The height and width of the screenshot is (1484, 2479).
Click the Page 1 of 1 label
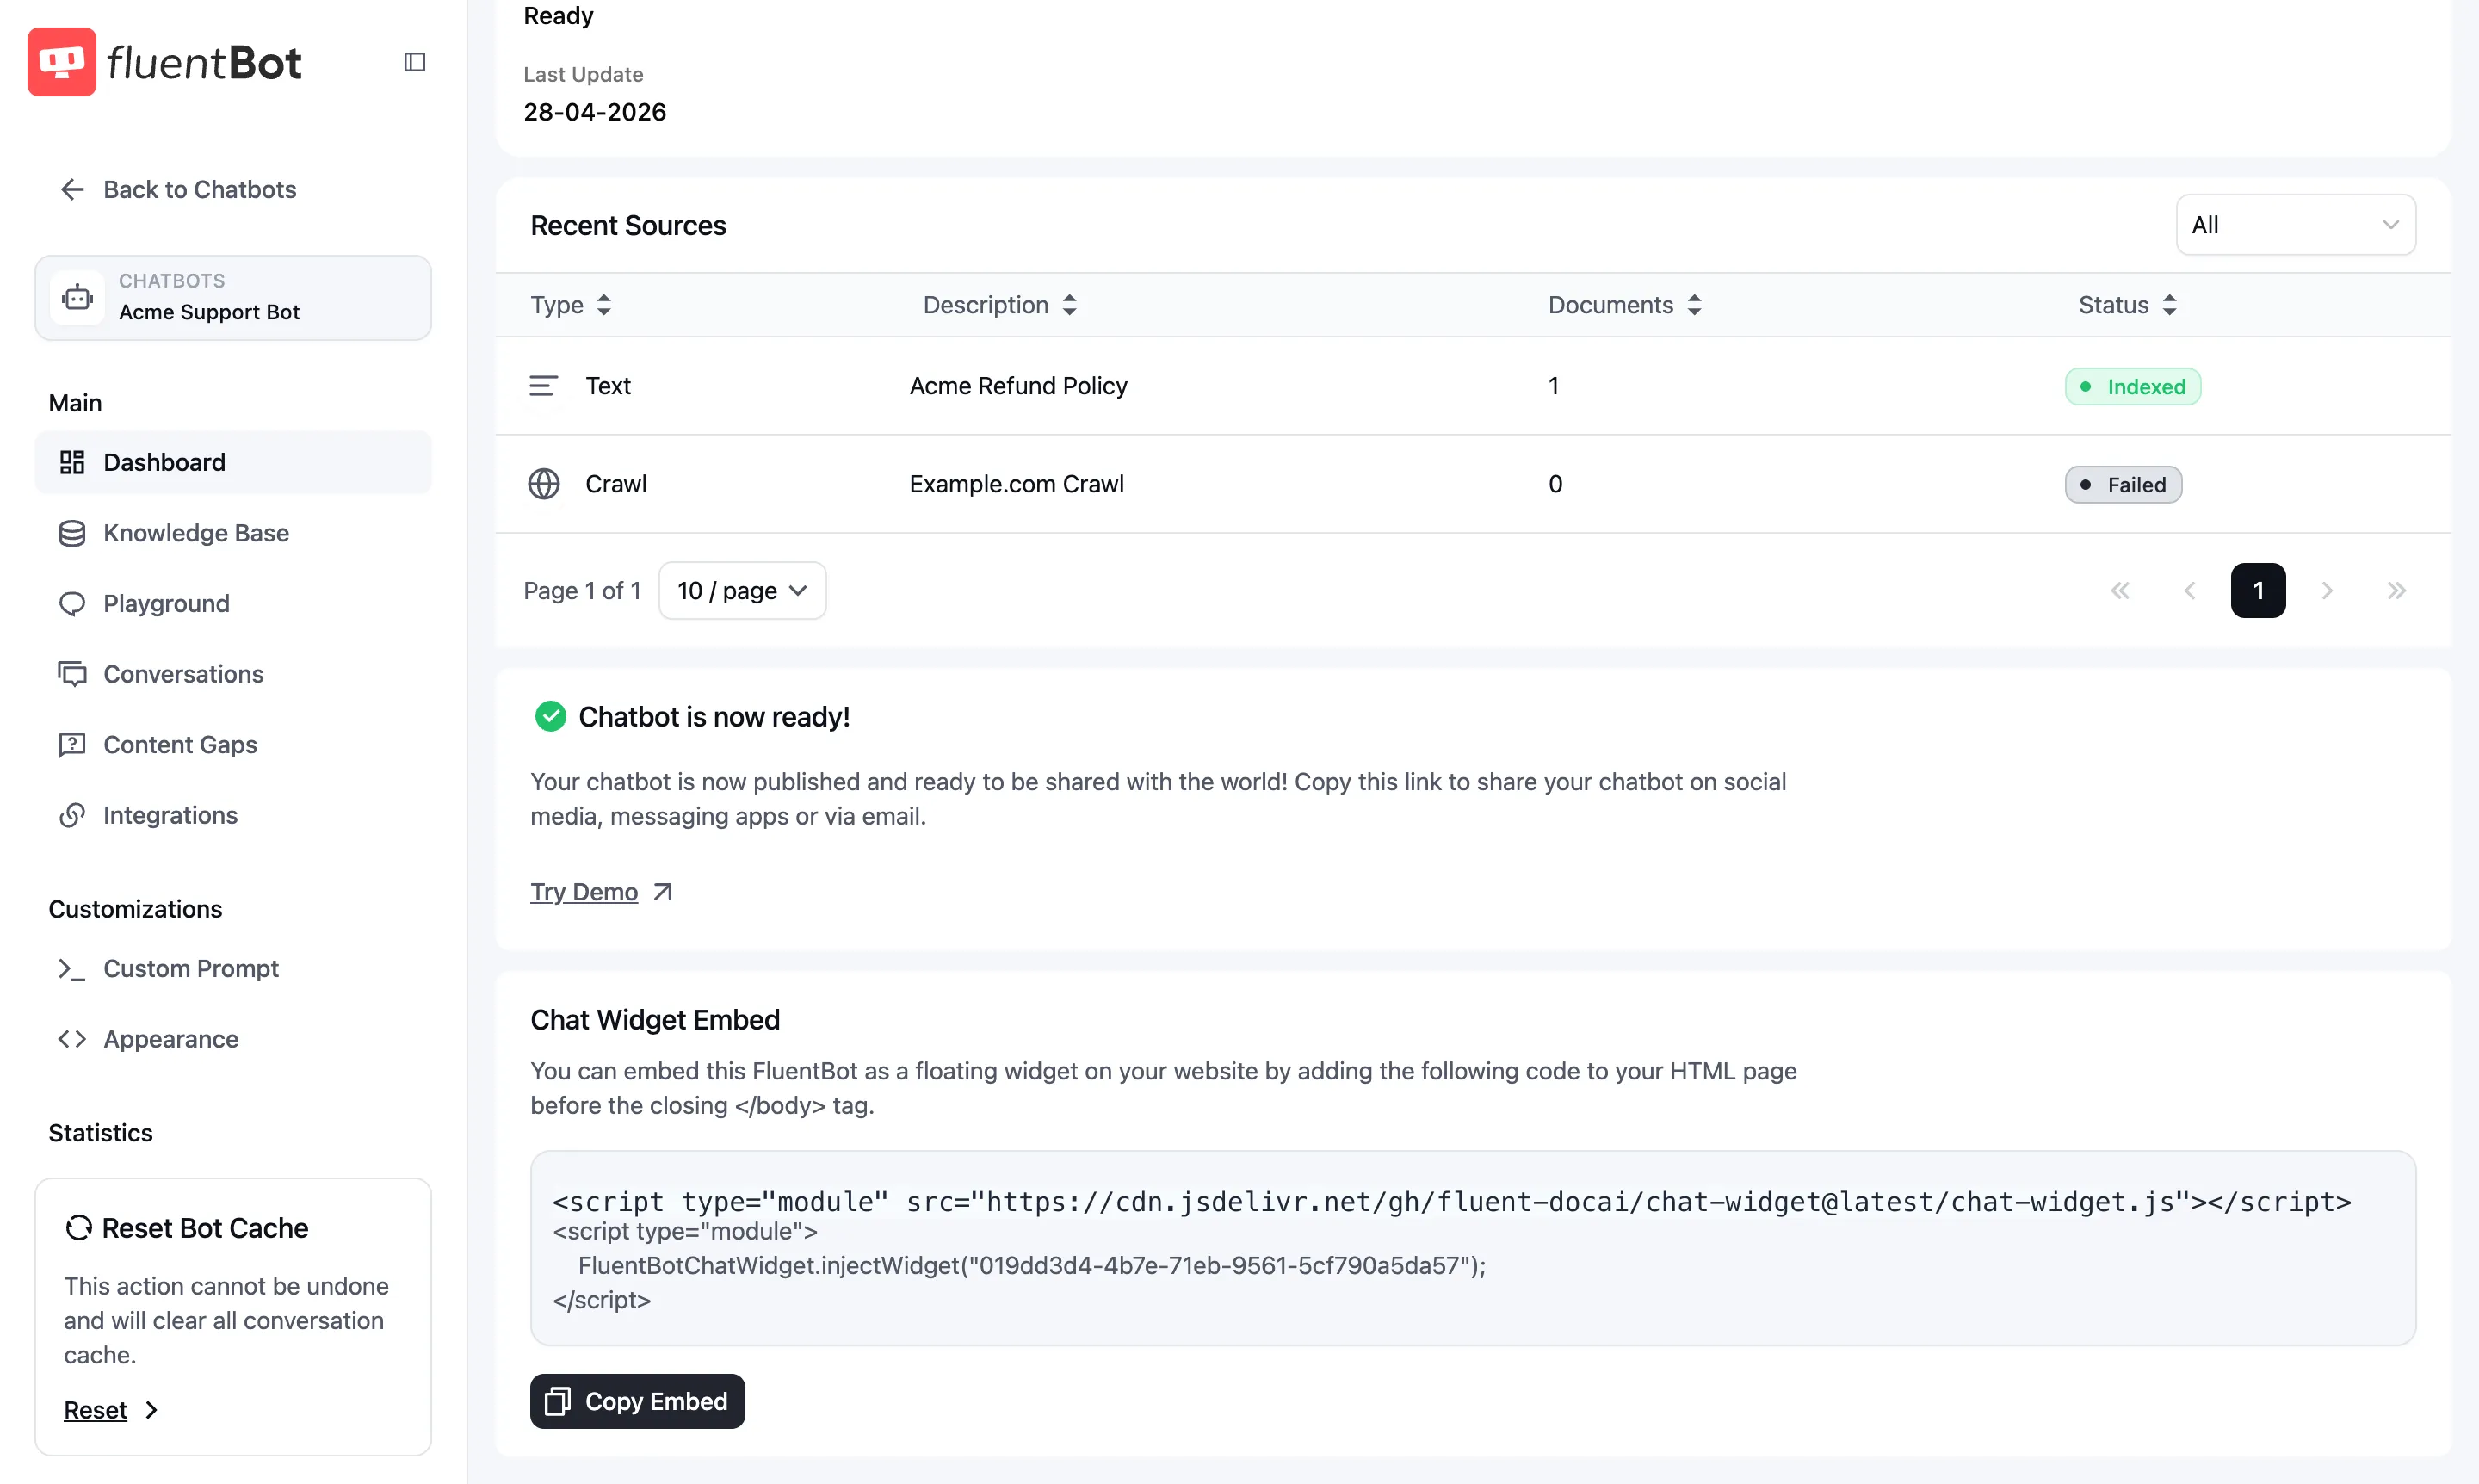(x=582, y=591)
